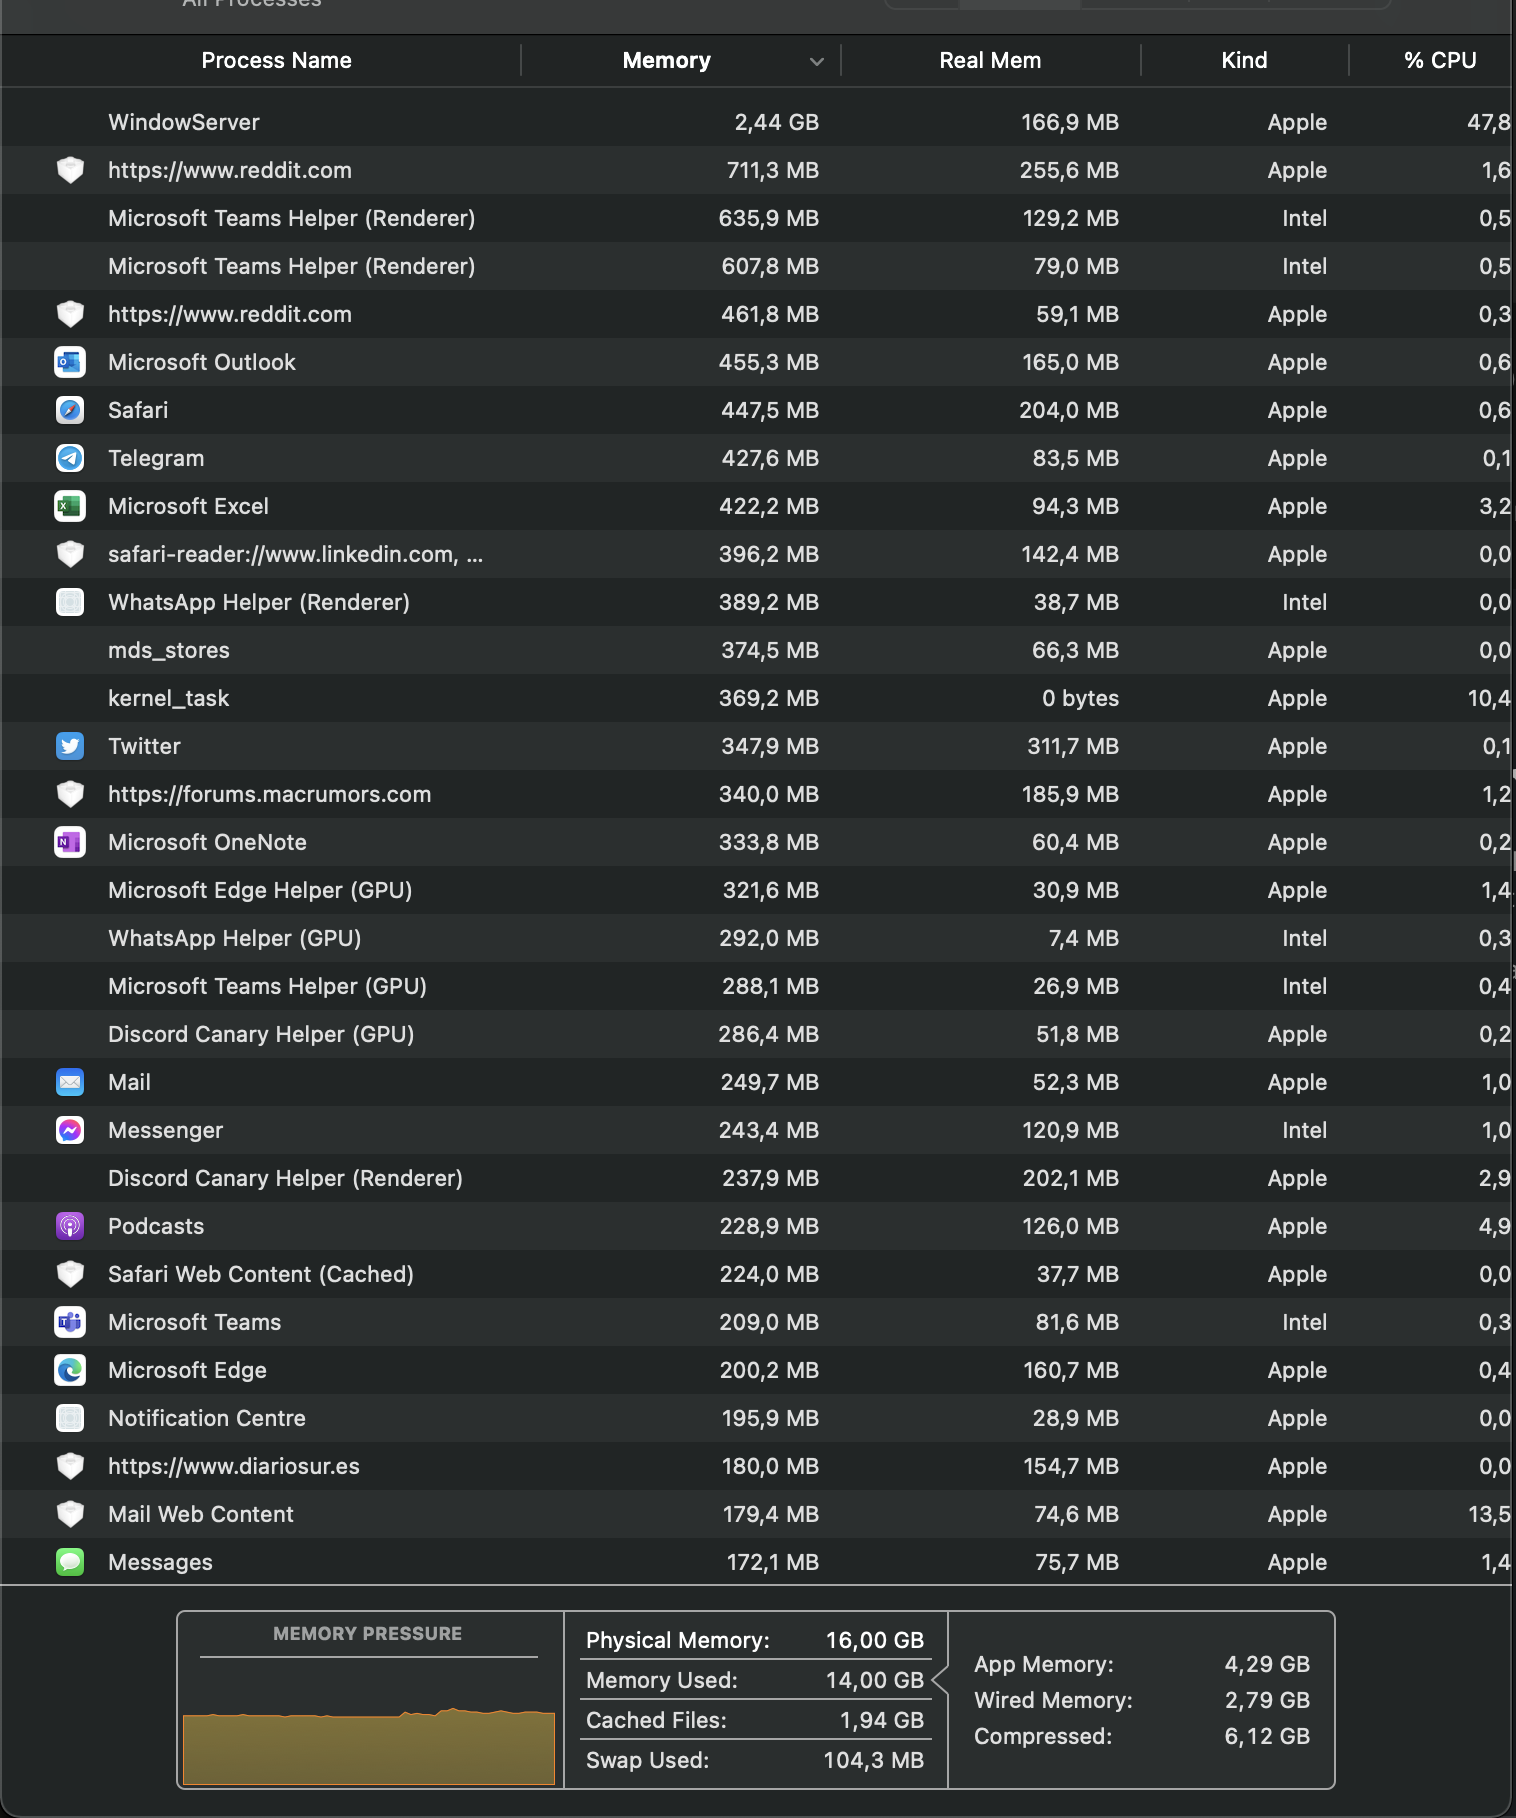Sort by Process Name column header
The height and width of the screenshot is (1818, 1516).
pyautogui.click(x=276, y=60)
